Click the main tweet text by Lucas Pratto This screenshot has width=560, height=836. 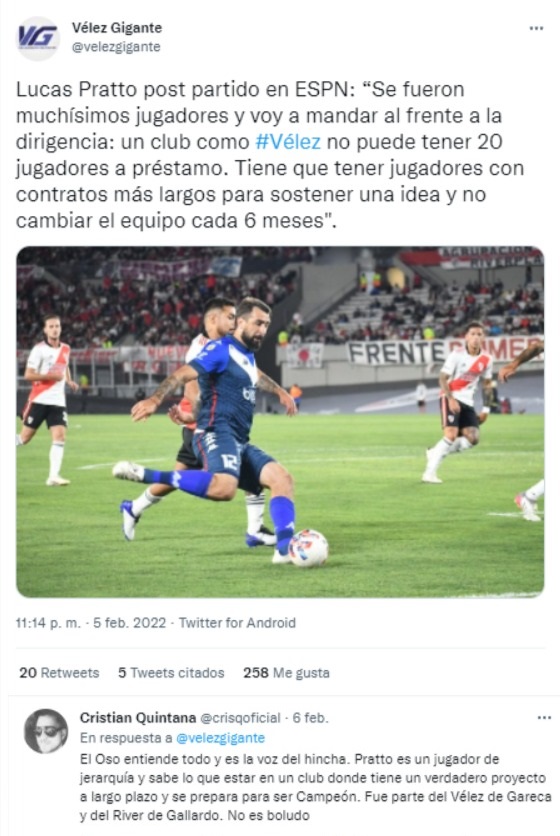click(270, 155)
